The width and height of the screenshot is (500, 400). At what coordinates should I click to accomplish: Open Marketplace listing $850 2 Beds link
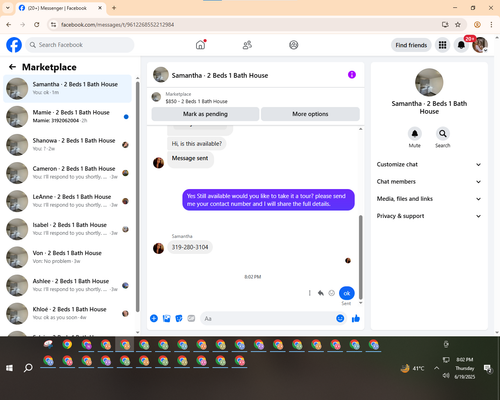pyautogui.click(x=196, y=101)
